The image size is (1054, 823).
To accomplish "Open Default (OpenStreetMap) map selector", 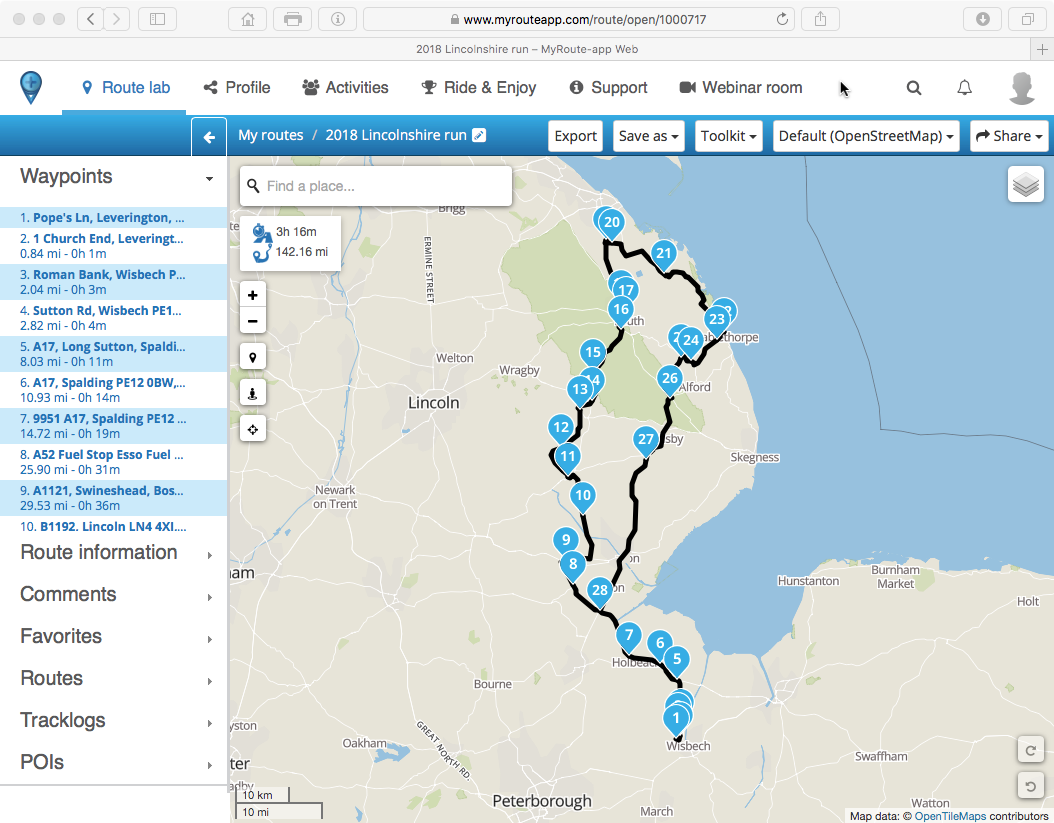I will point(866,136).
